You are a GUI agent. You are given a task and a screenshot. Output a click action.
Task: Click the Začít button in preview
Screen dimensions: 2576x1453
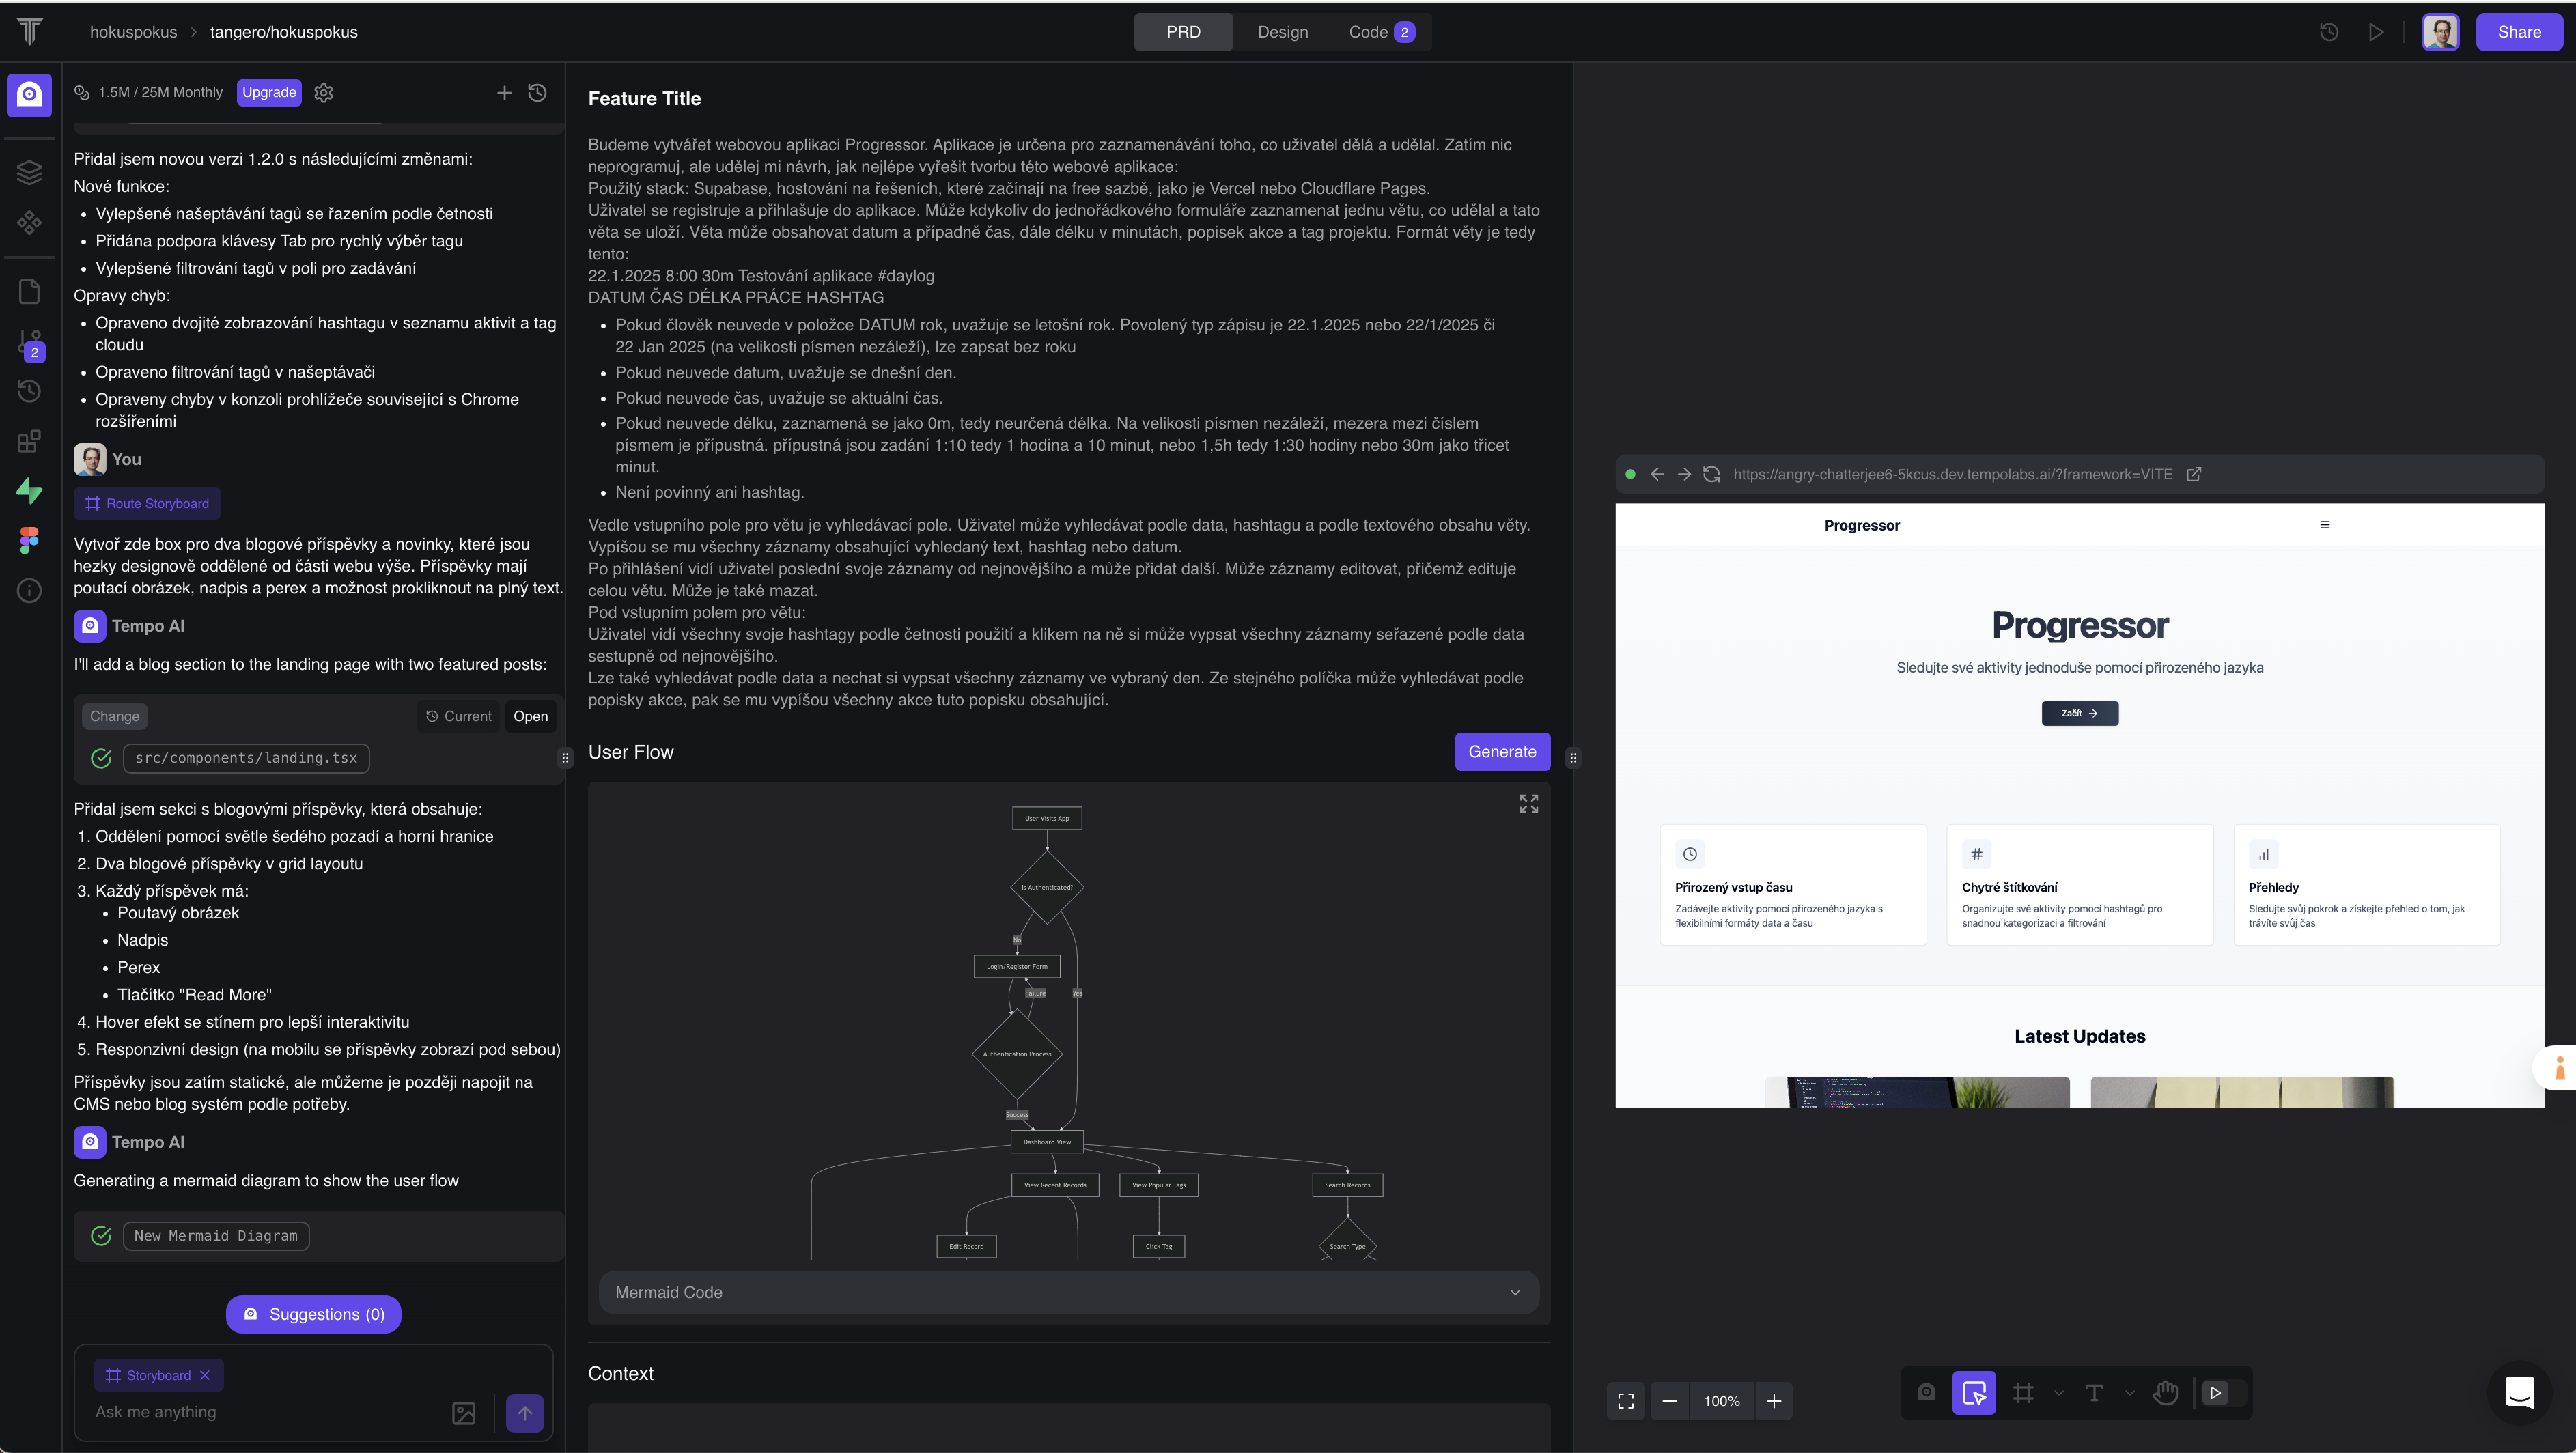pos(2079,713)
